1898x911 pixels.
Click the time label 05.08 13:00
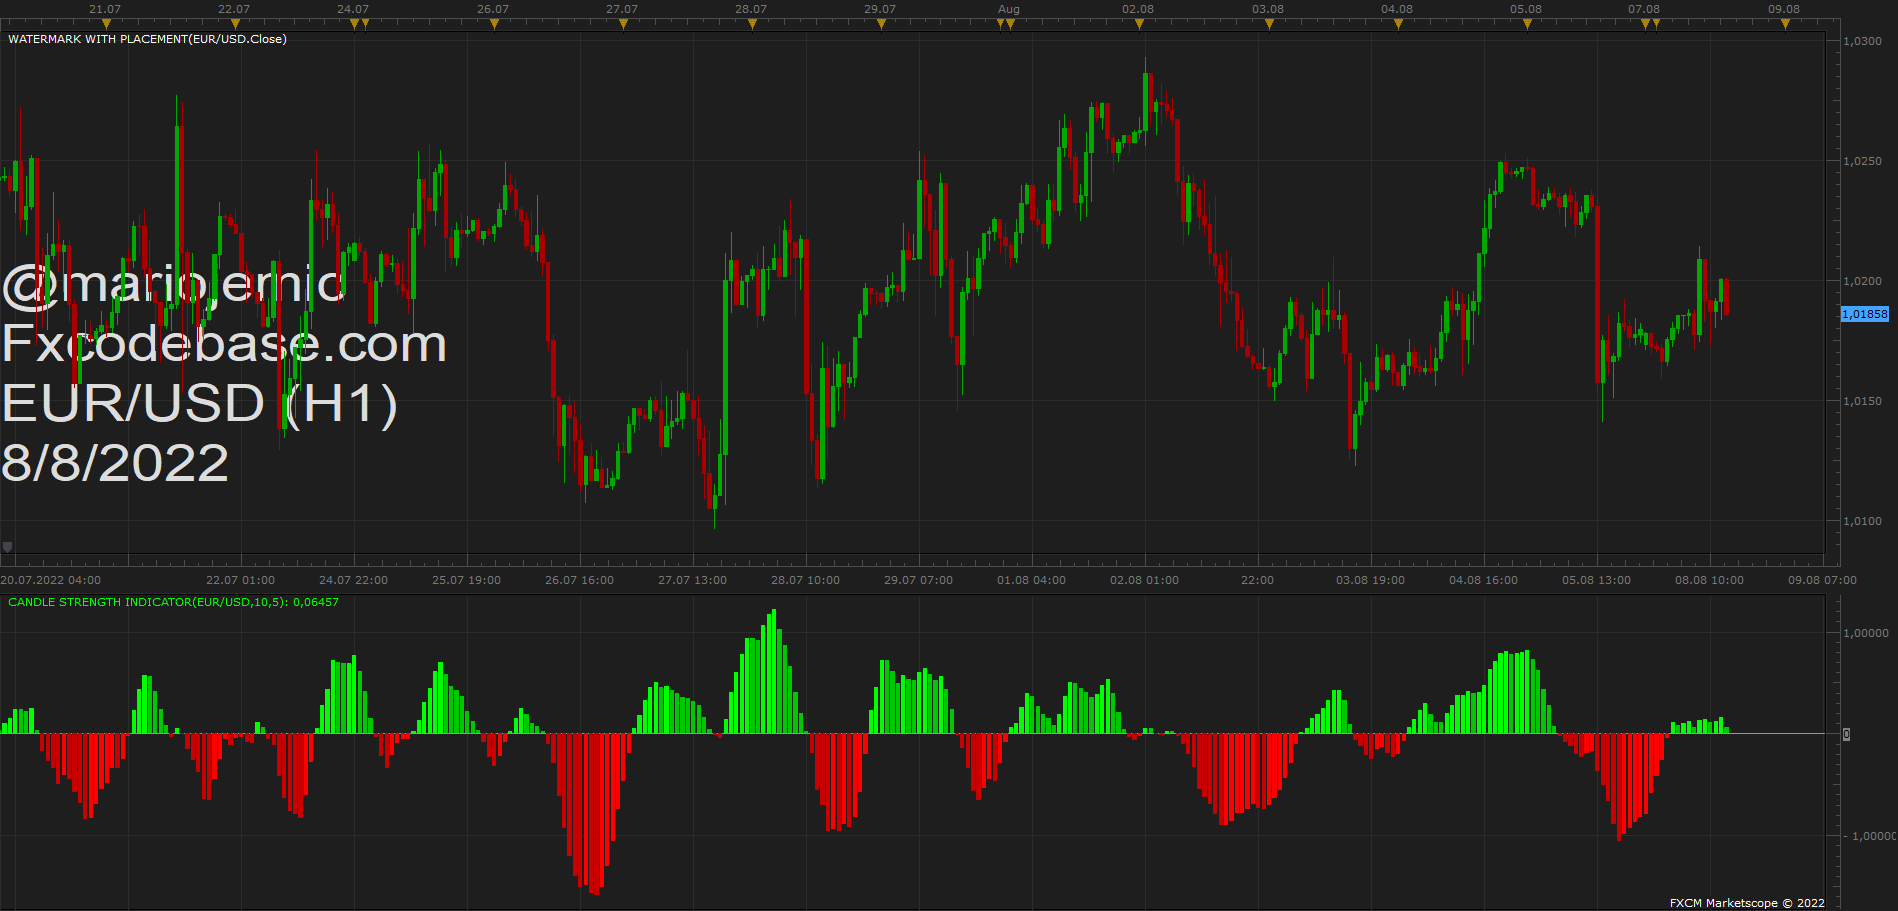point(1597,580)
